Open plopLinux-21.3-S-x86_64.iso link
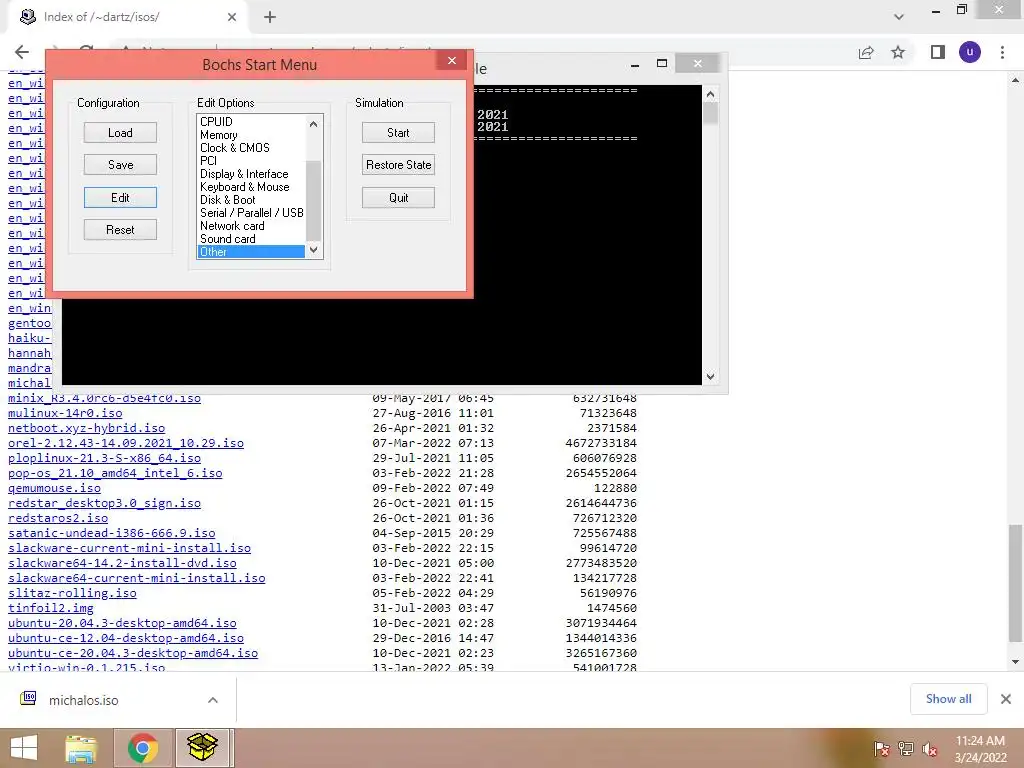This screenshot has width=1024, height=768. (x=104, y=458)
